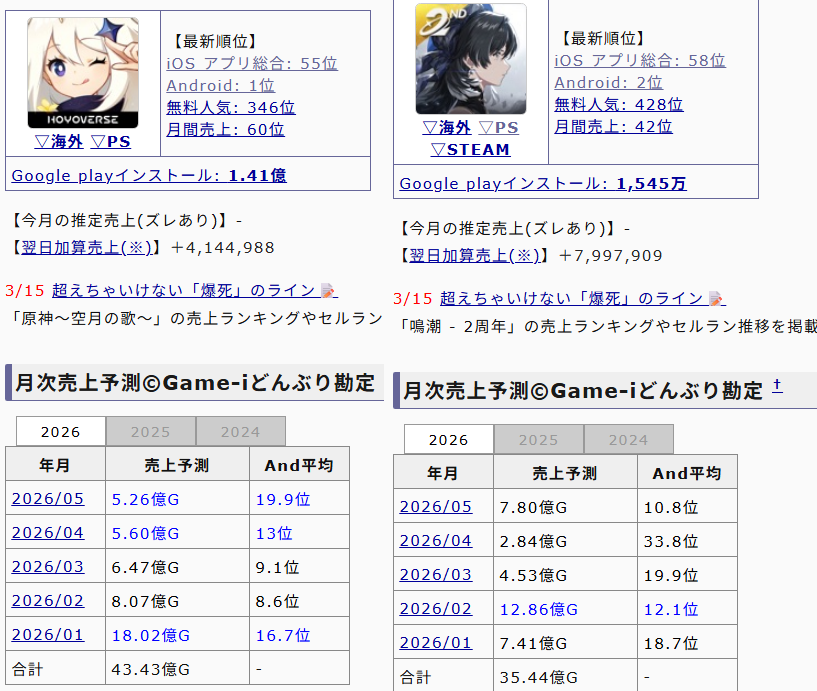Open Android: 1位 ranking link
Screen dimensions: 817x691
[x=220, y=85]
